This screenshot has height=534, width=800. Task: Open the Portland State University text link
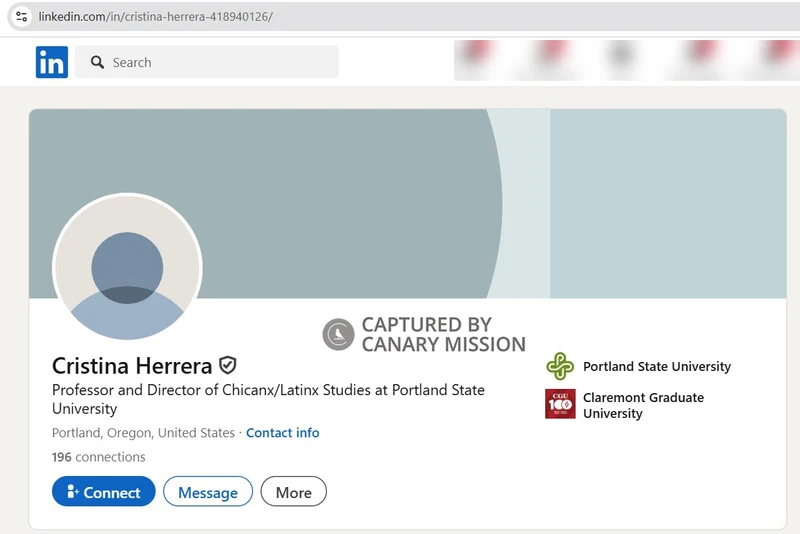click(656, 366)
